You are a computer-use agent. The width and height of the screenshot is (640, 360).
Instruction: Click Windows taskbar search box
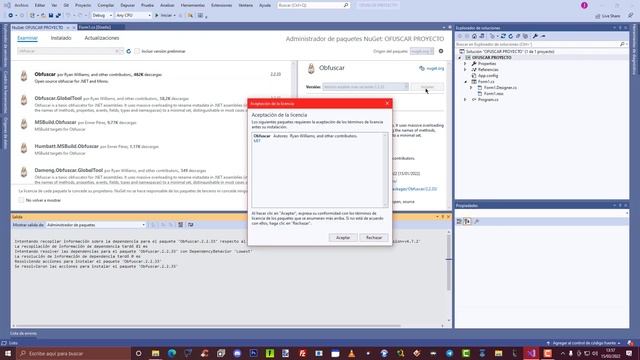73,353
